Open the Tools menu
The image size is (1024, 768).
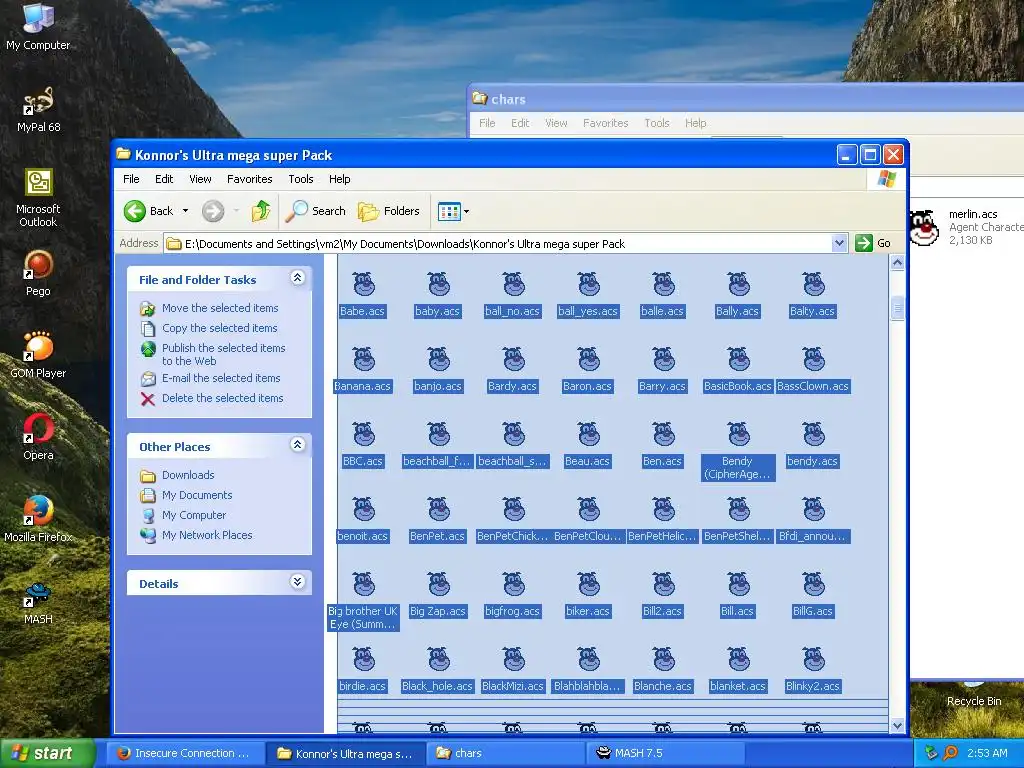[300, 179]
